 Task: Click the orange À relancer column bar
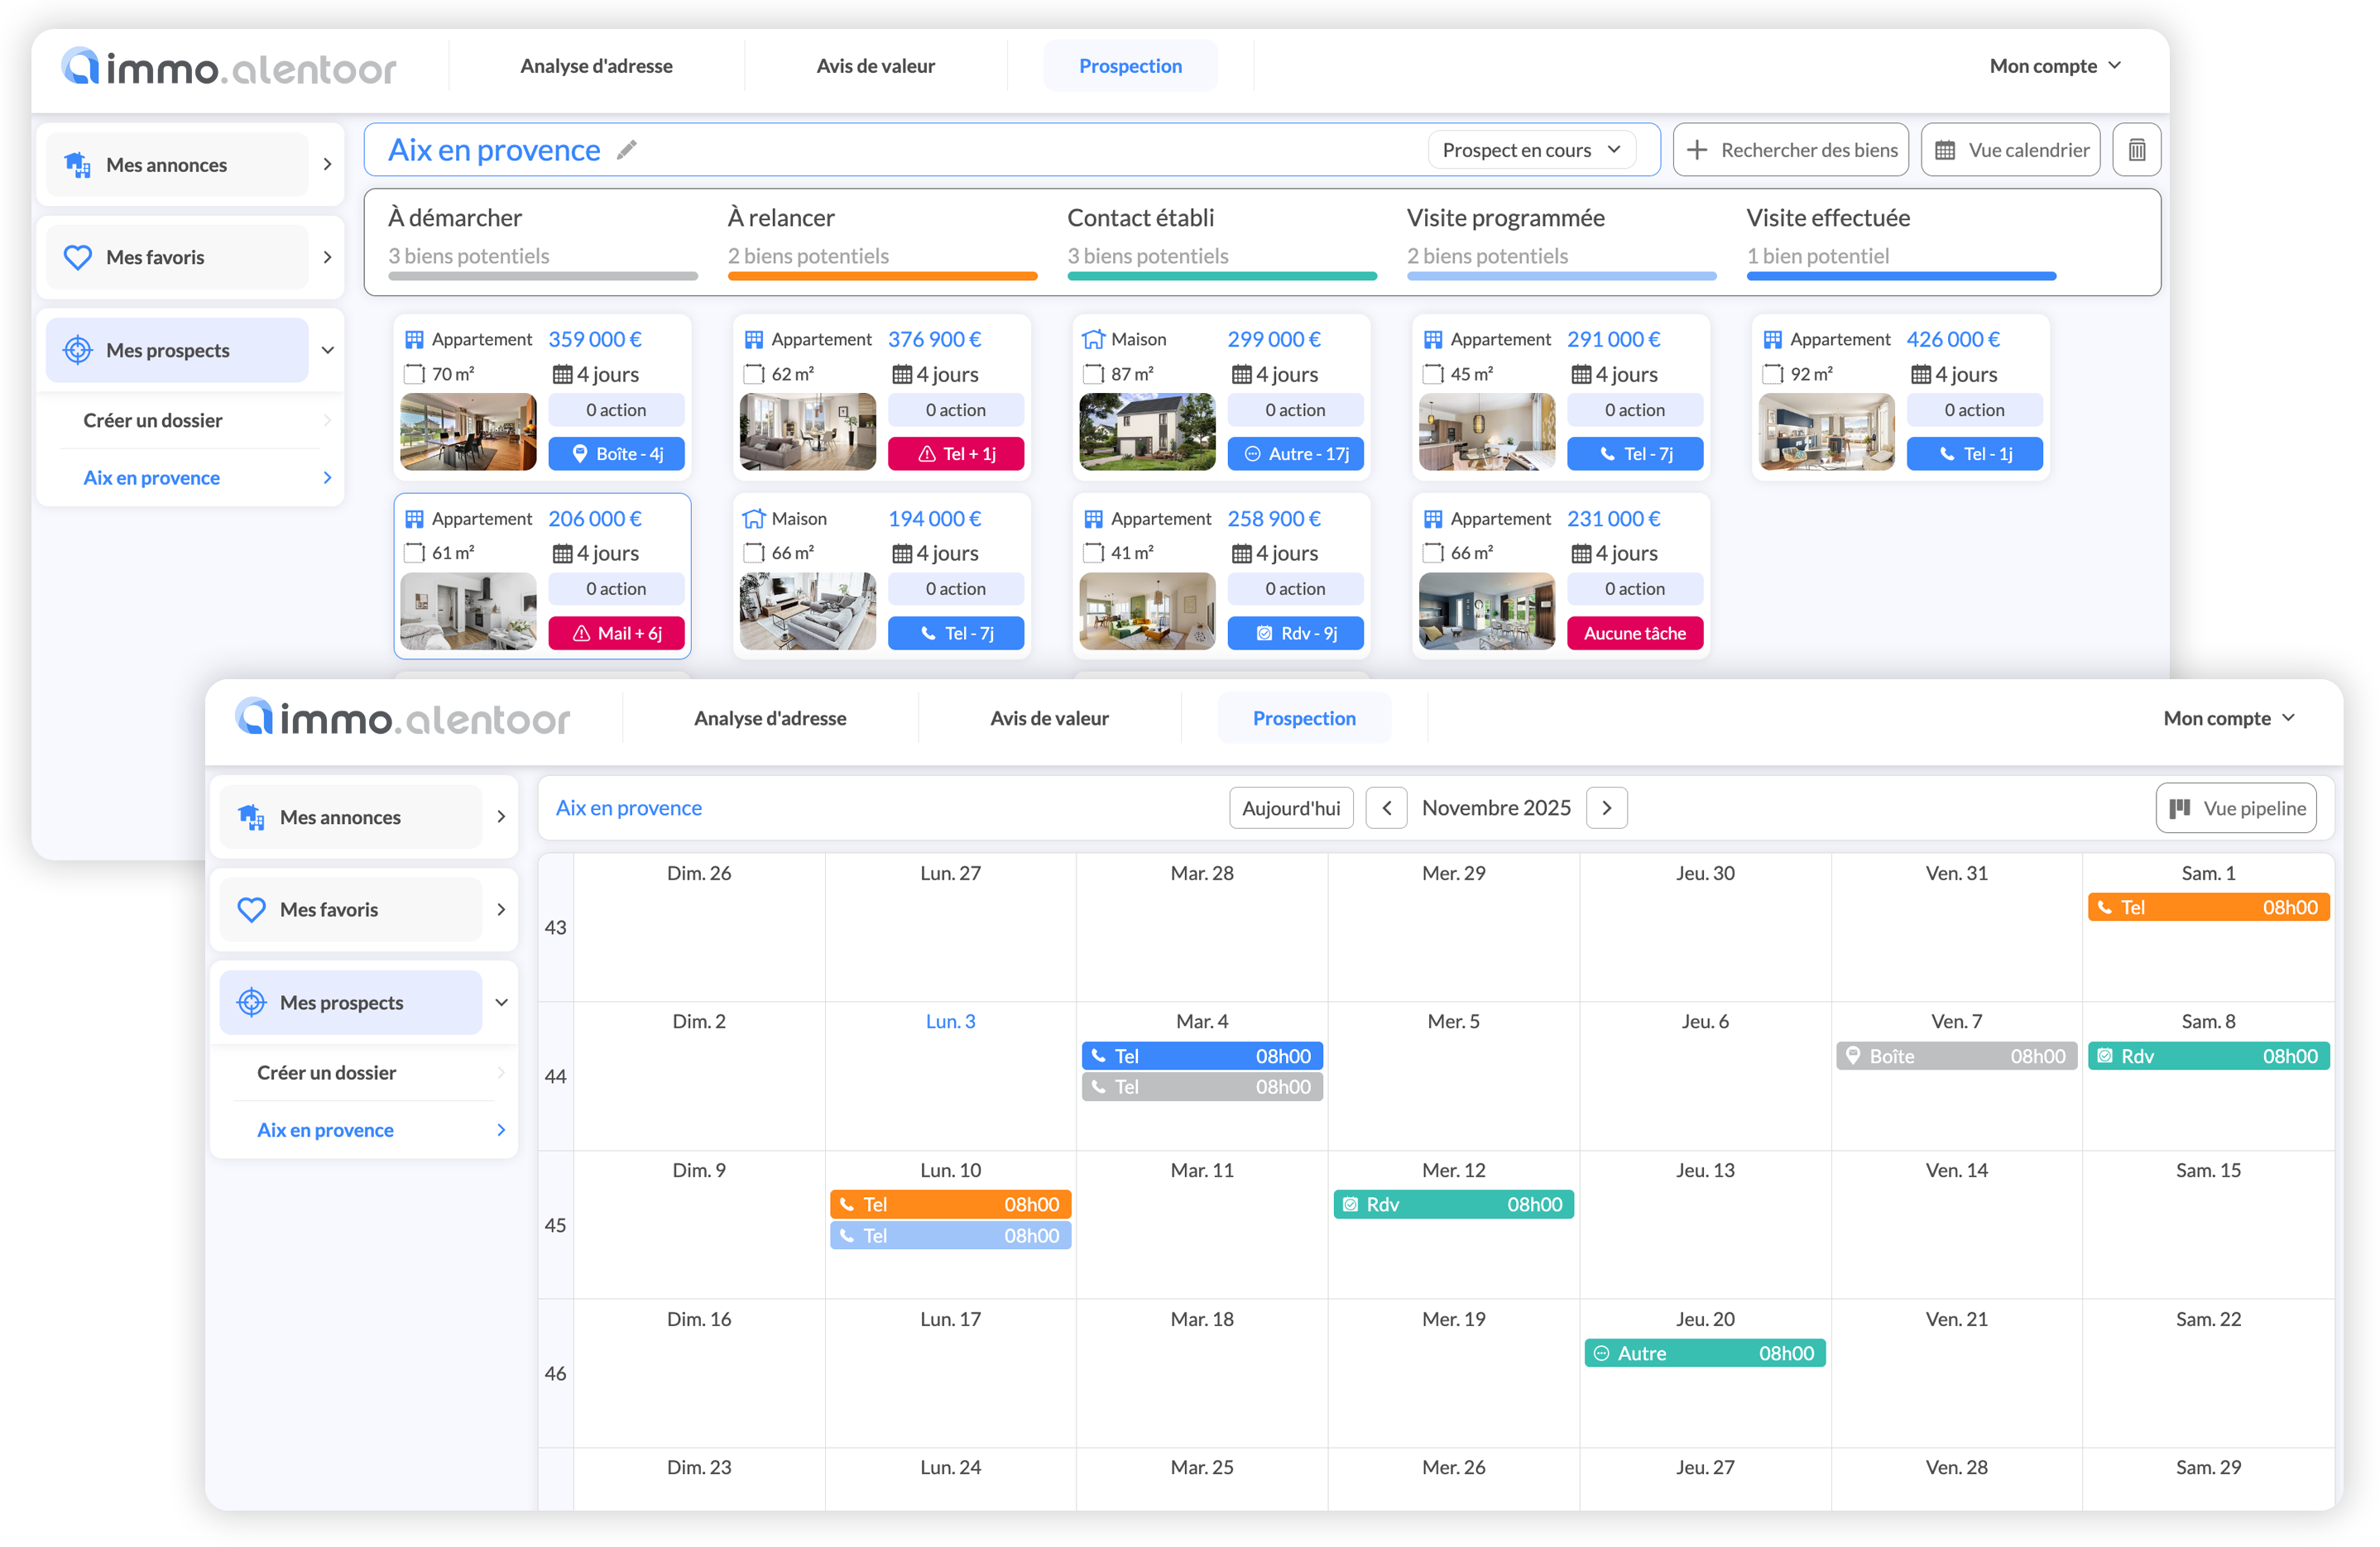(x=881, y=276)
